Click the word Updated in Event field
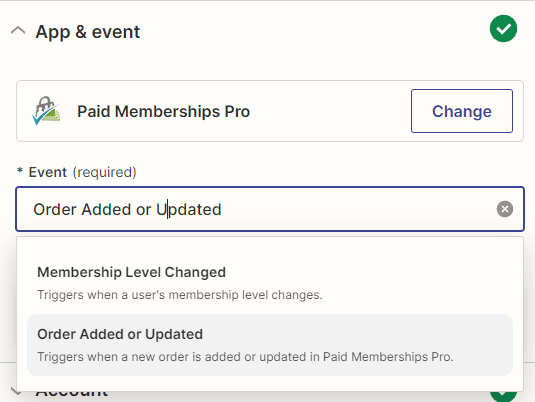 (x=189, y=209)
